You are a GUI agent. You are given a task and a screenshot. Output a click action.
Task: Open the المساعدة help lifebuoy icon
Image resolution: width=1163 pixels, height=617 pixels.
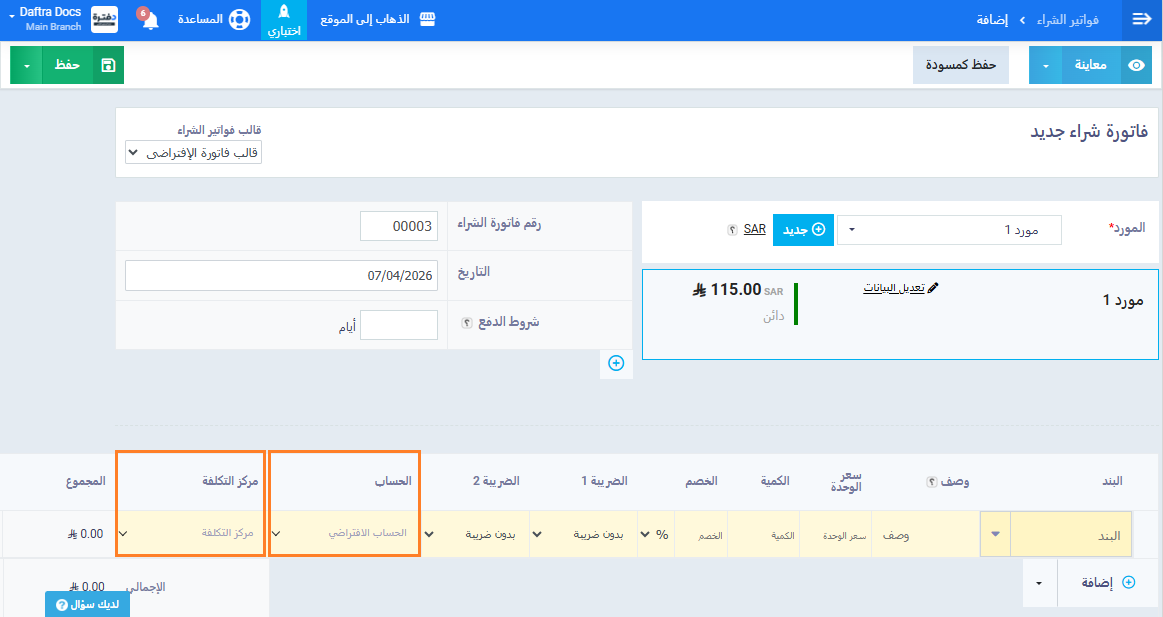point(238,20)
